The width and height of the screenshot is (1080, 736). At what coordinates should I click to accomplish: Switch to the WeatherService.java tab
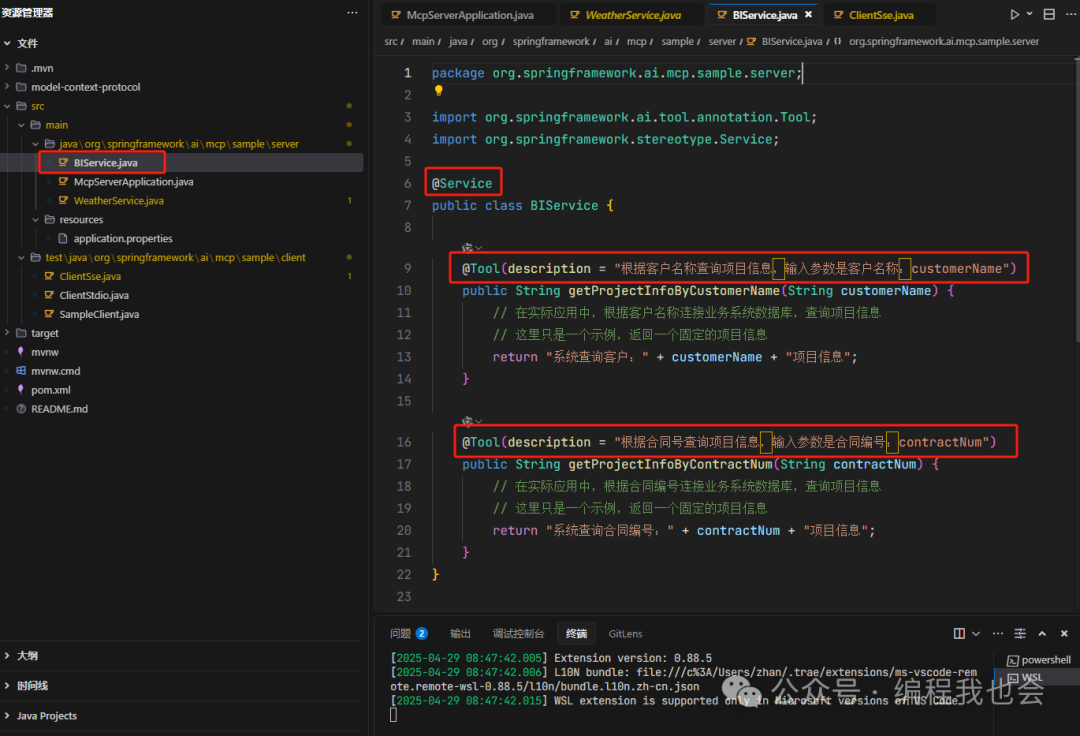point(630,14)
